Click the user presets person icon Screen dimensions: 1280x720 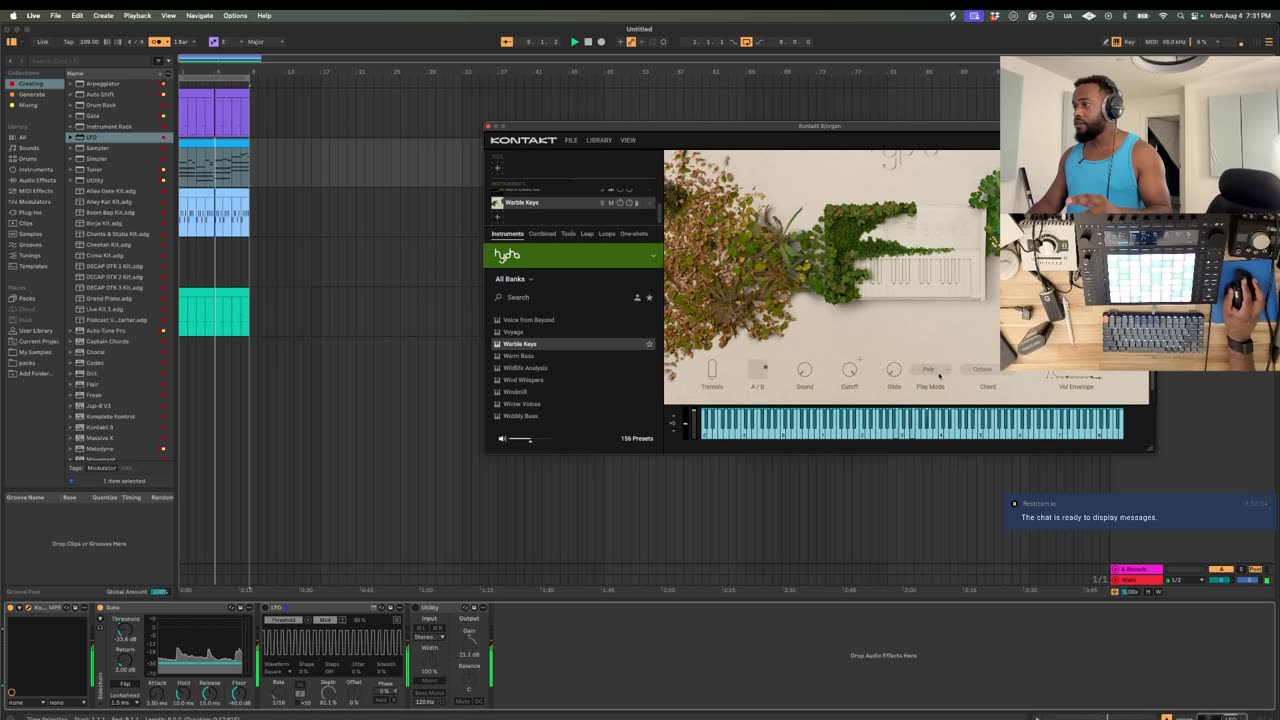point(637,297)
